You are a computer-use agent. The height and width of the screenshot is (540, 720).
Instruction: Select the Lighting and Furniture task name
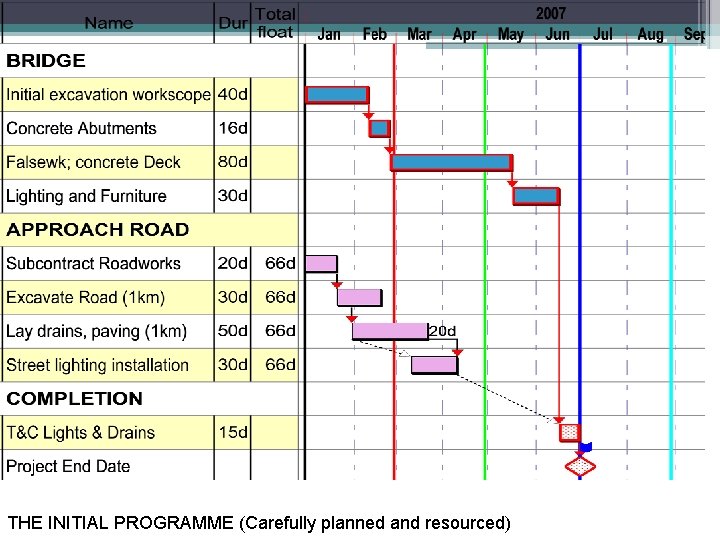(x=86, y=196)
